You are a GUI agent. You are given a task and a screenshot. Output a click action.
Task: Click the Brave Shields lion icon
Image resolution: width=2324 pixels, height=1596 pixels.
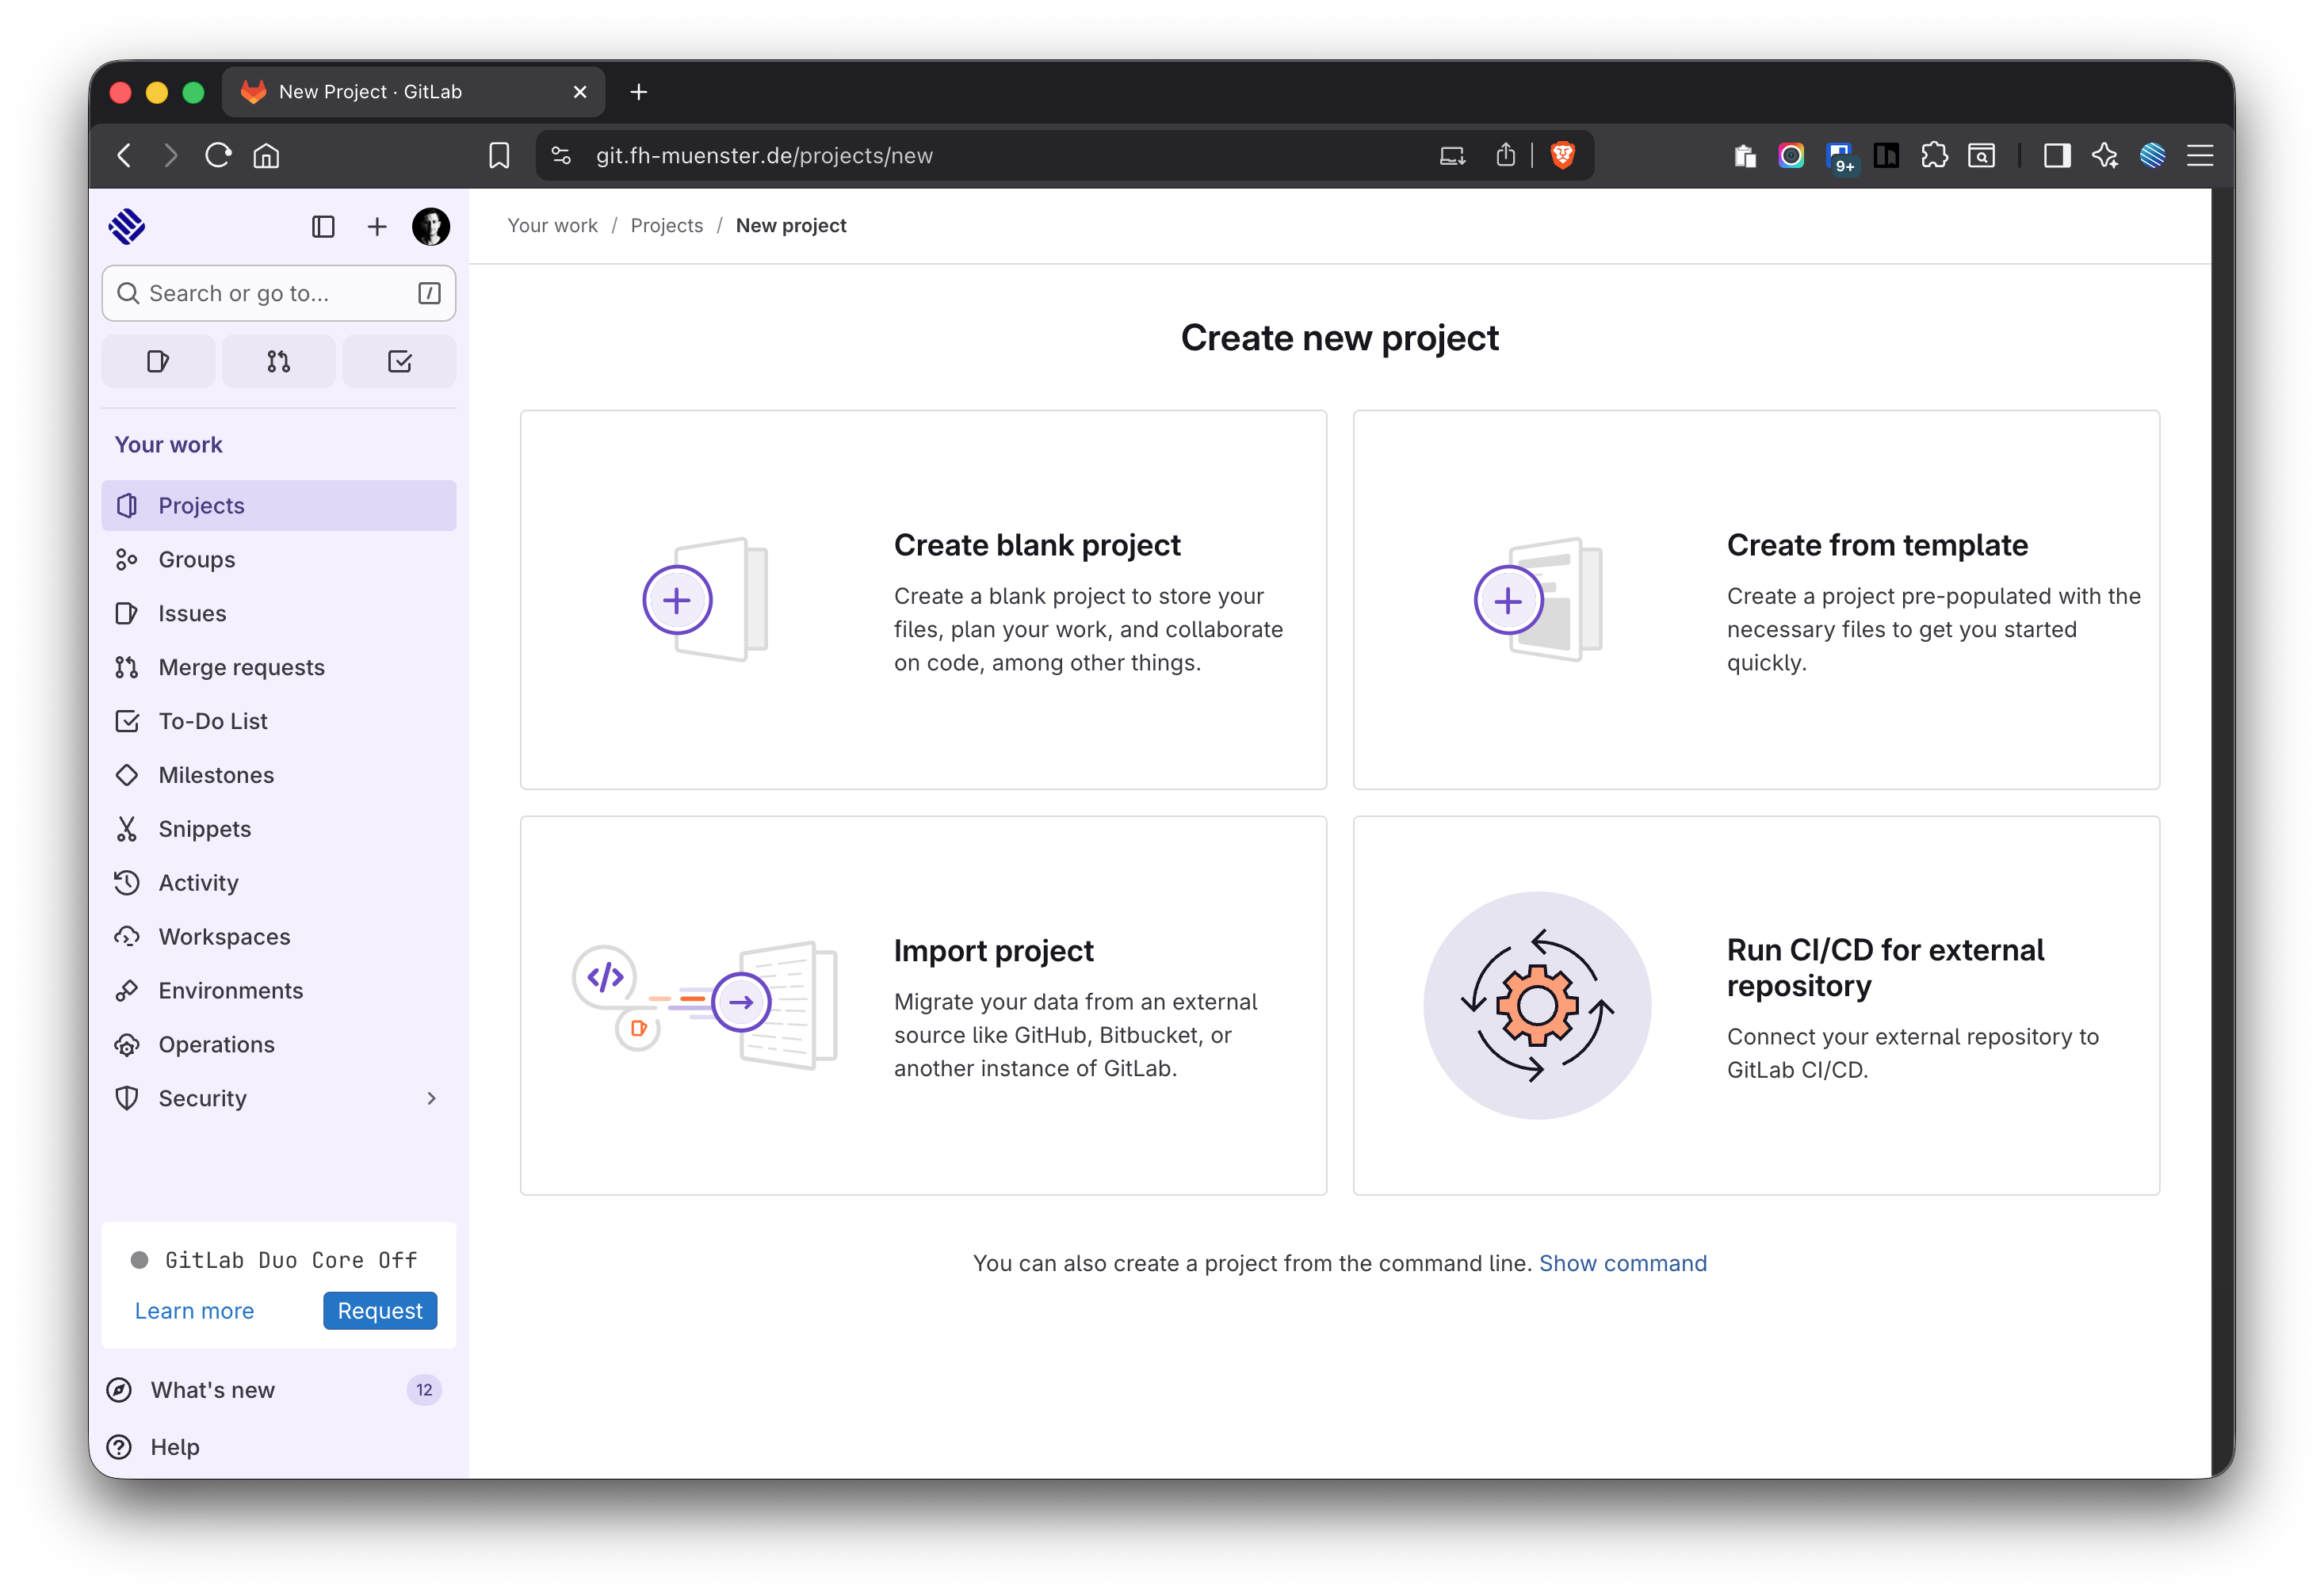click(1562, 155)
